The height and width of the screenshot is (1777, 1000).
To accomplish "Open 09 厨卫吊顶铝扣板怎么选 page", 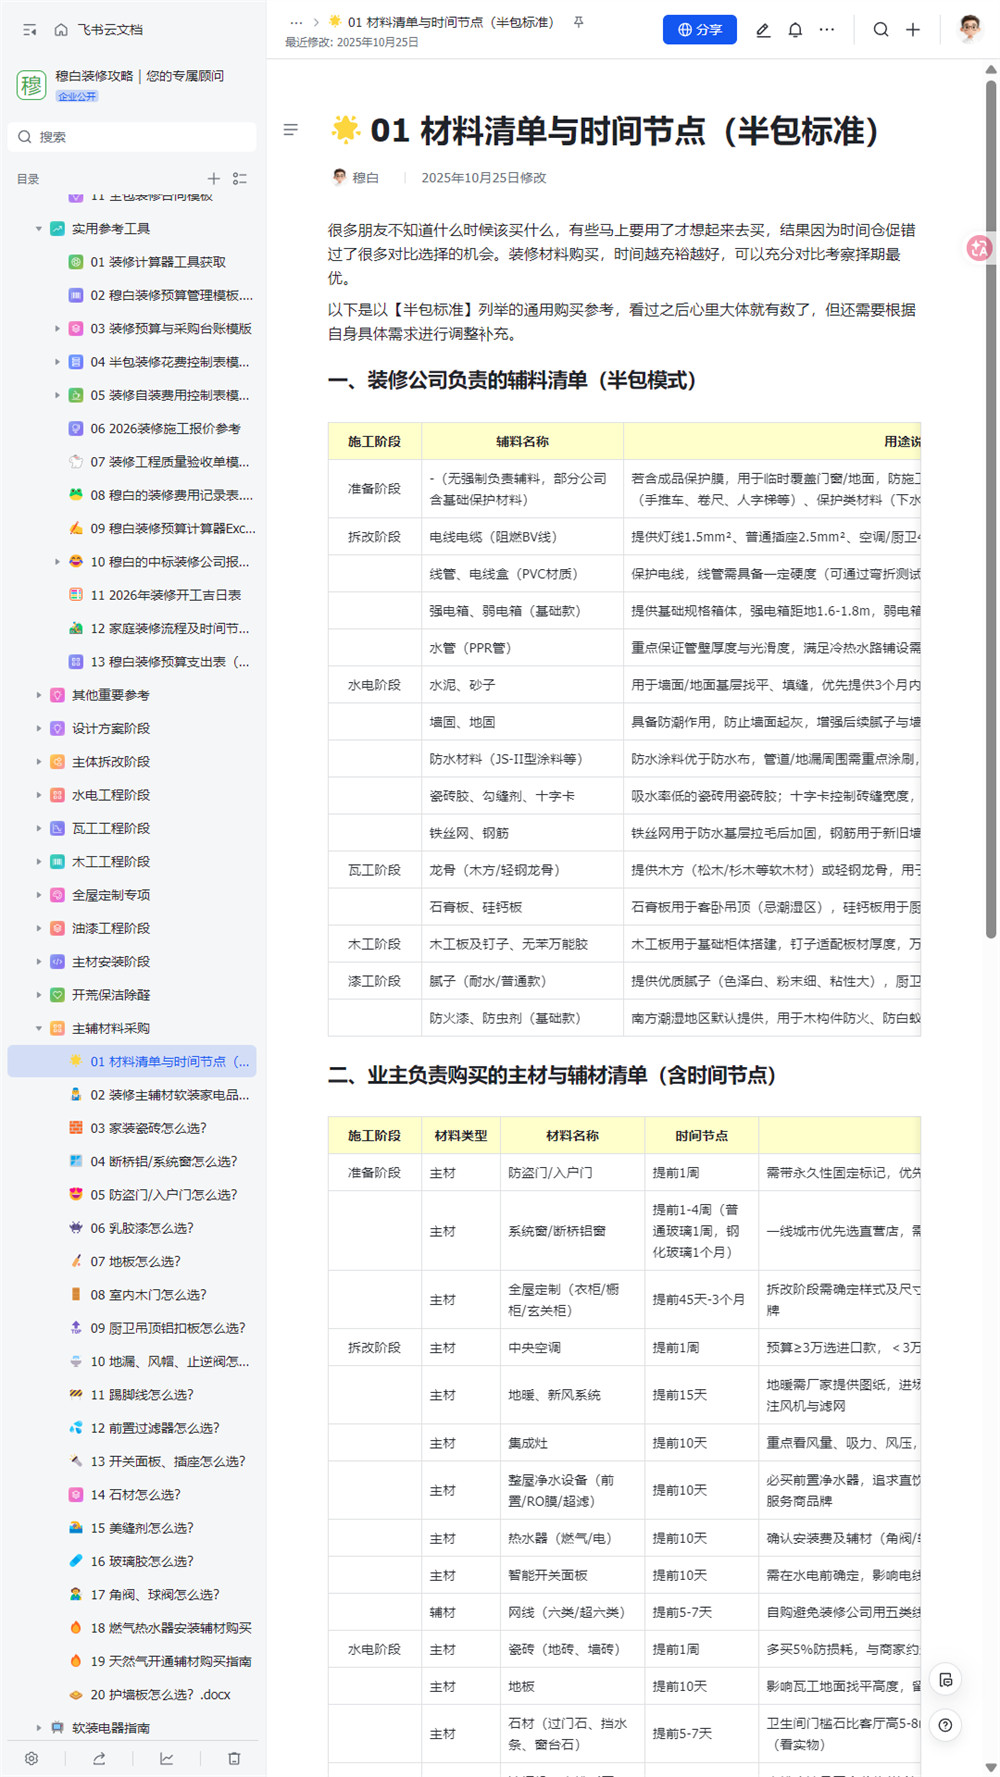I will tap(168, 1328).
